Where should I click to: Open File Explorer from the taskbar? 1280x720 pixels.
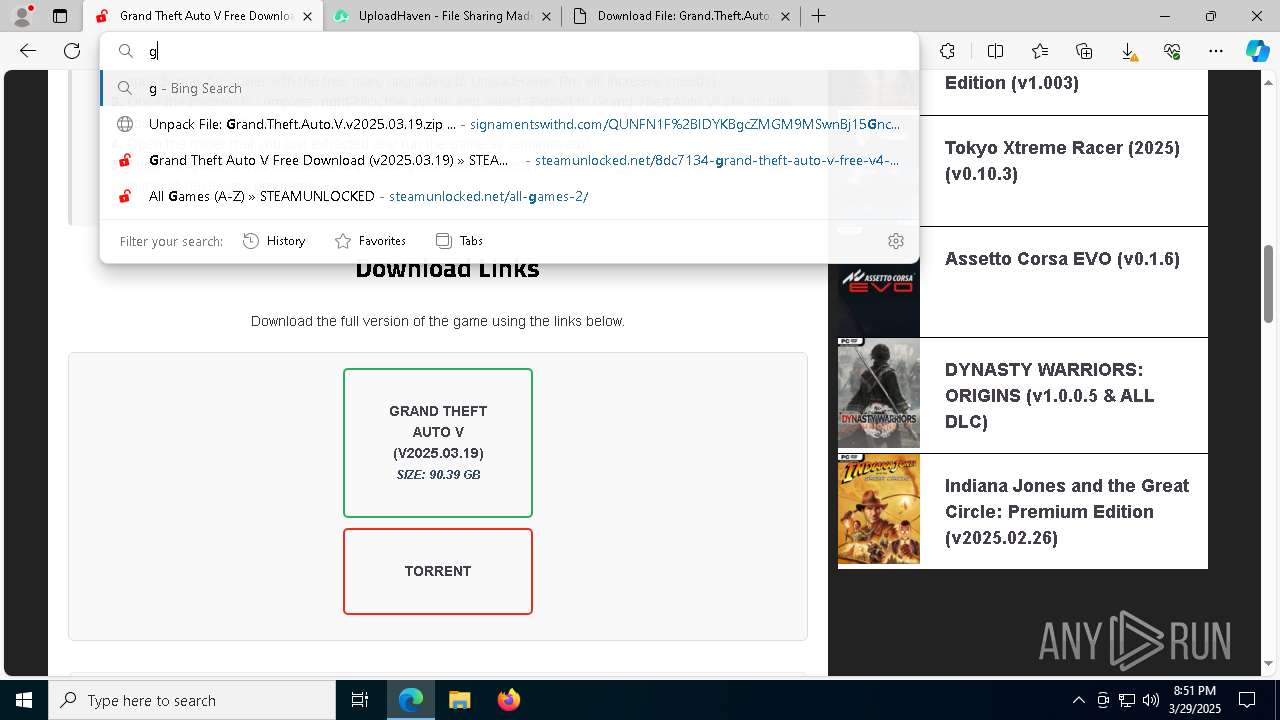click(x=459, y=700)
